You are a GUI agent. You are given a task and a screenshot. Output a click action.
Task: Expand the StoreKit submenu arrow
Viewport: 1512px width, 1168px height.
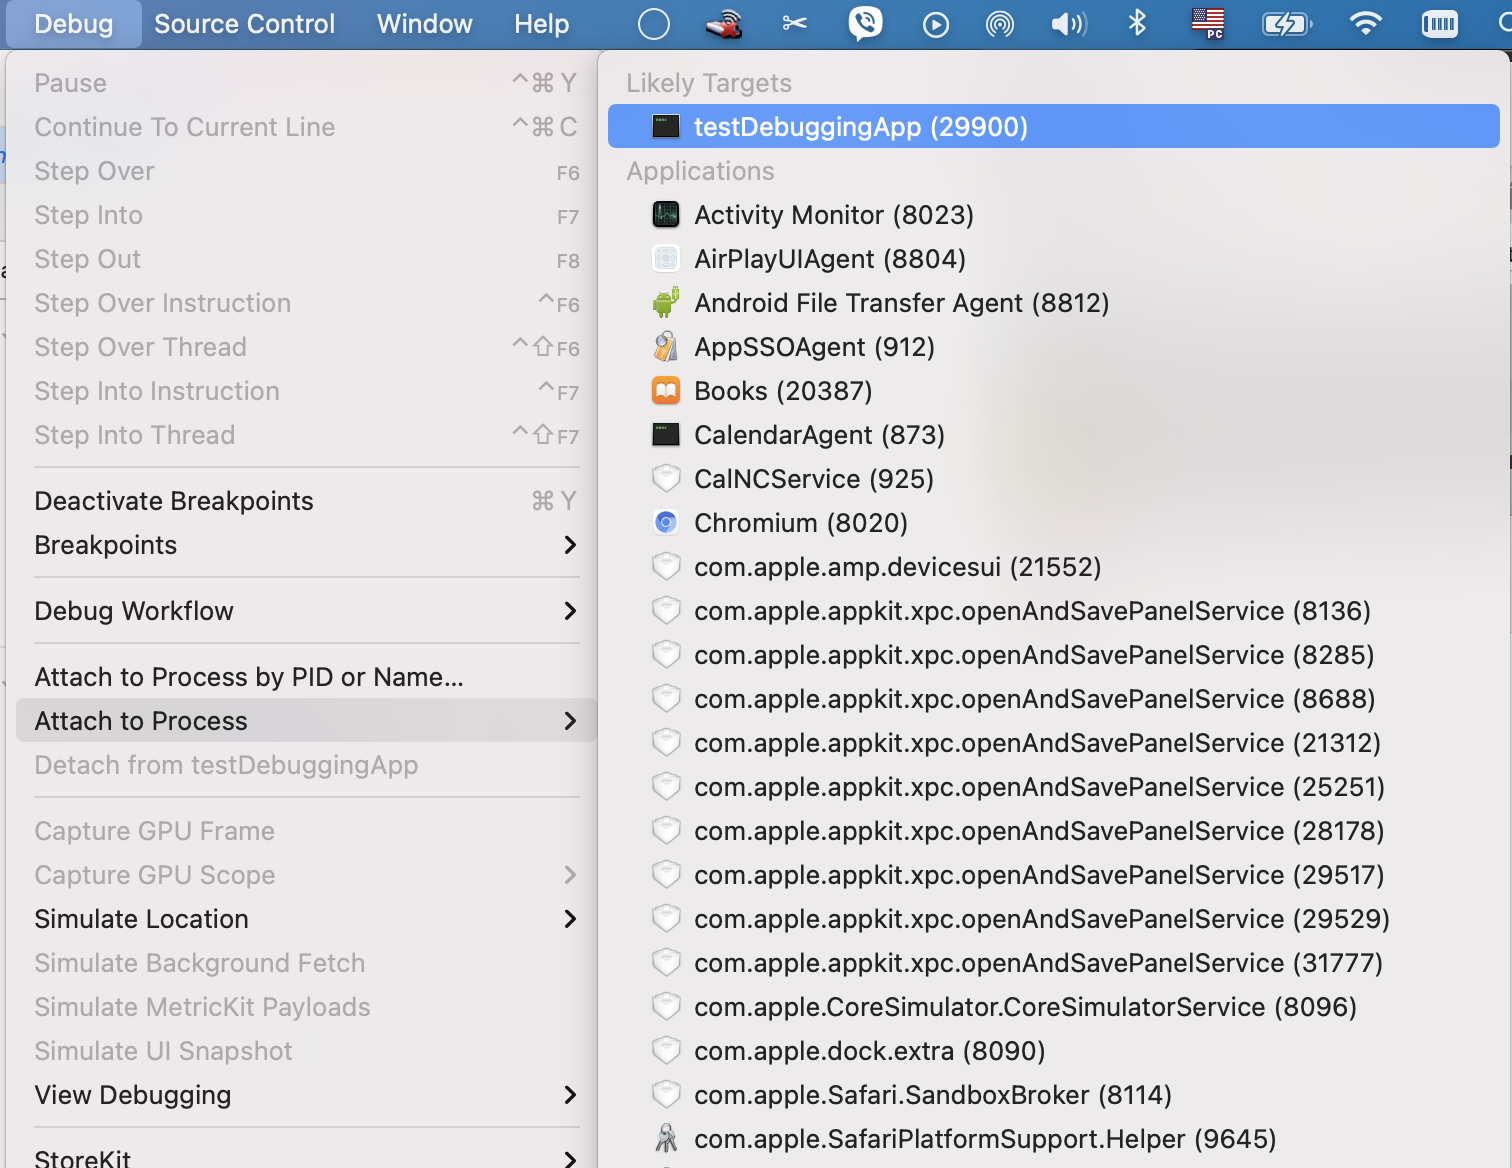[570, 1159]
